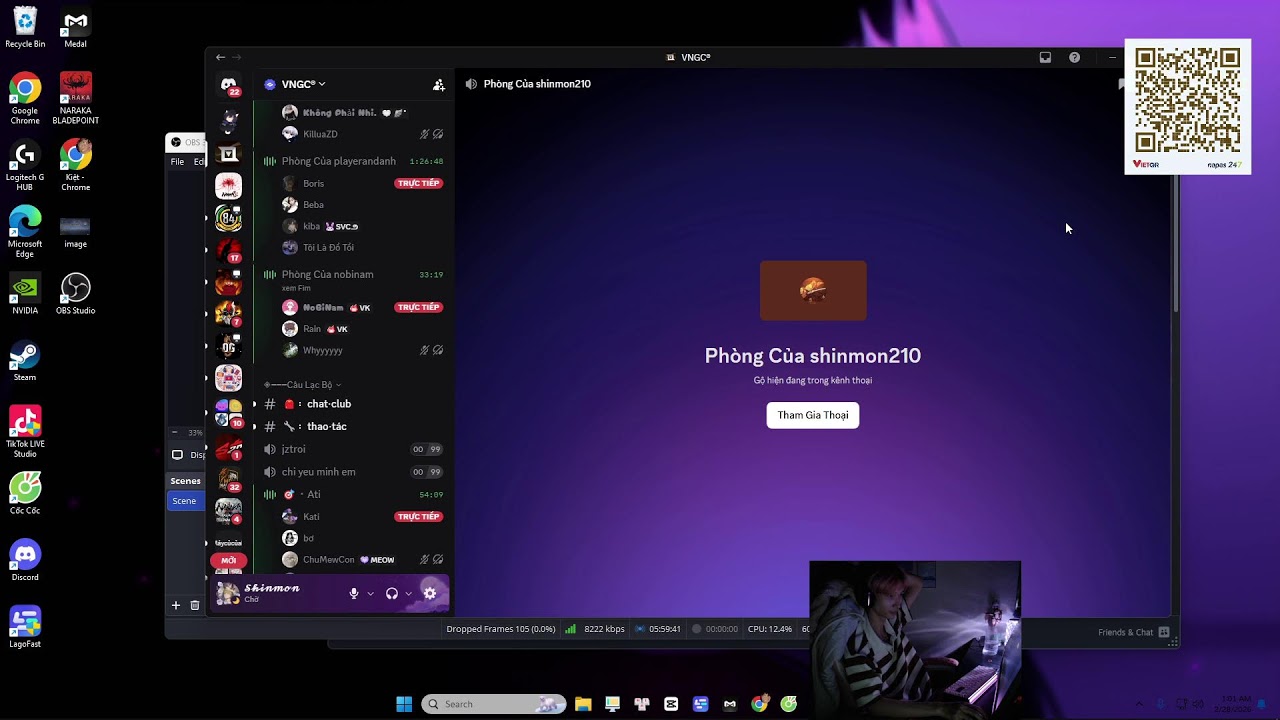Open Steam desktop shortcut

[x=25, y=361]
